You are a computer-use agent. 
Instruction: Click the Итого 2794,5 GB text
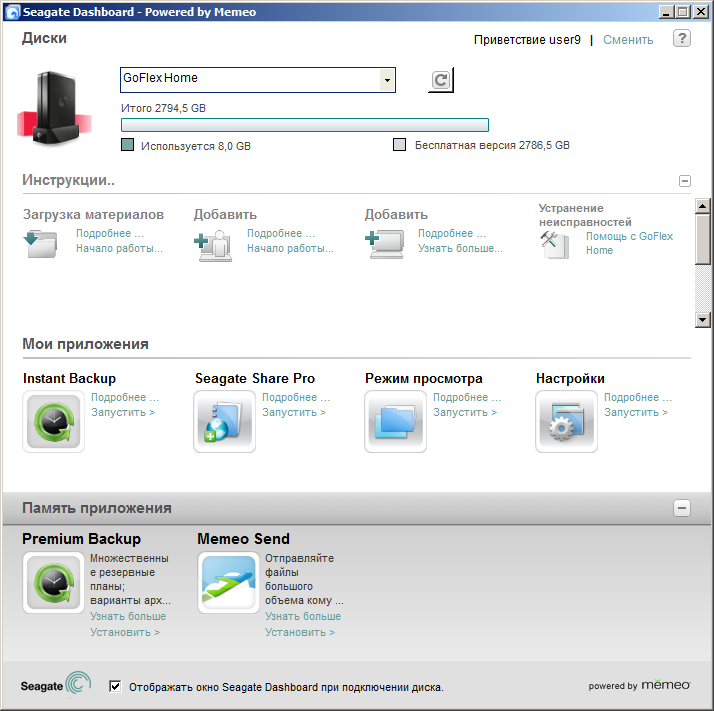[163, 108]
